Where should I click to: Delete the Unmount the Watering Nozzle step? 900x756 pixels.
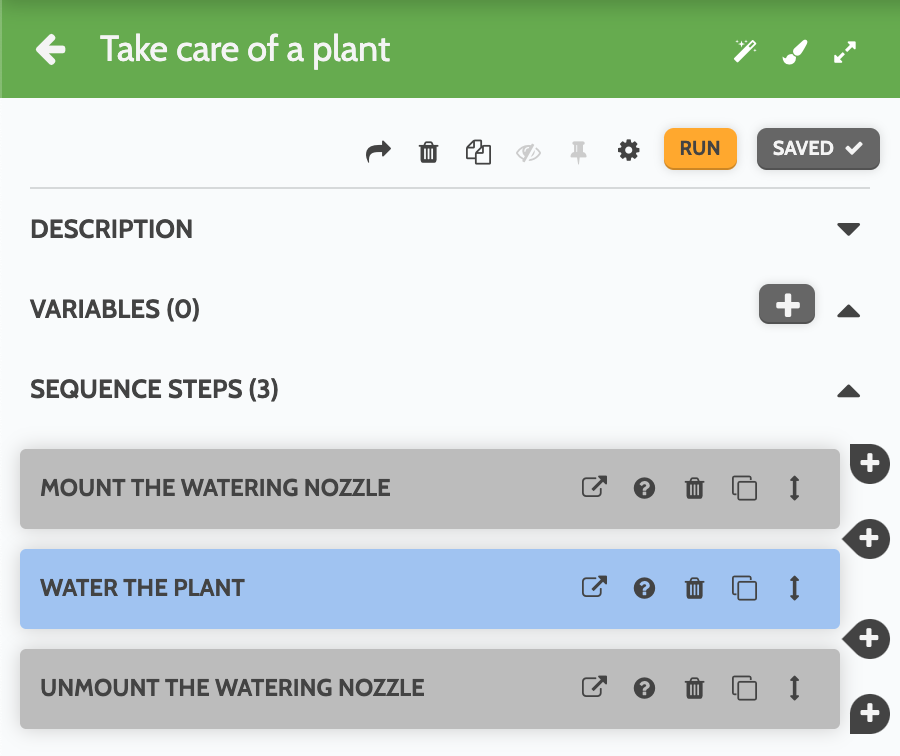tap(694, 688)
